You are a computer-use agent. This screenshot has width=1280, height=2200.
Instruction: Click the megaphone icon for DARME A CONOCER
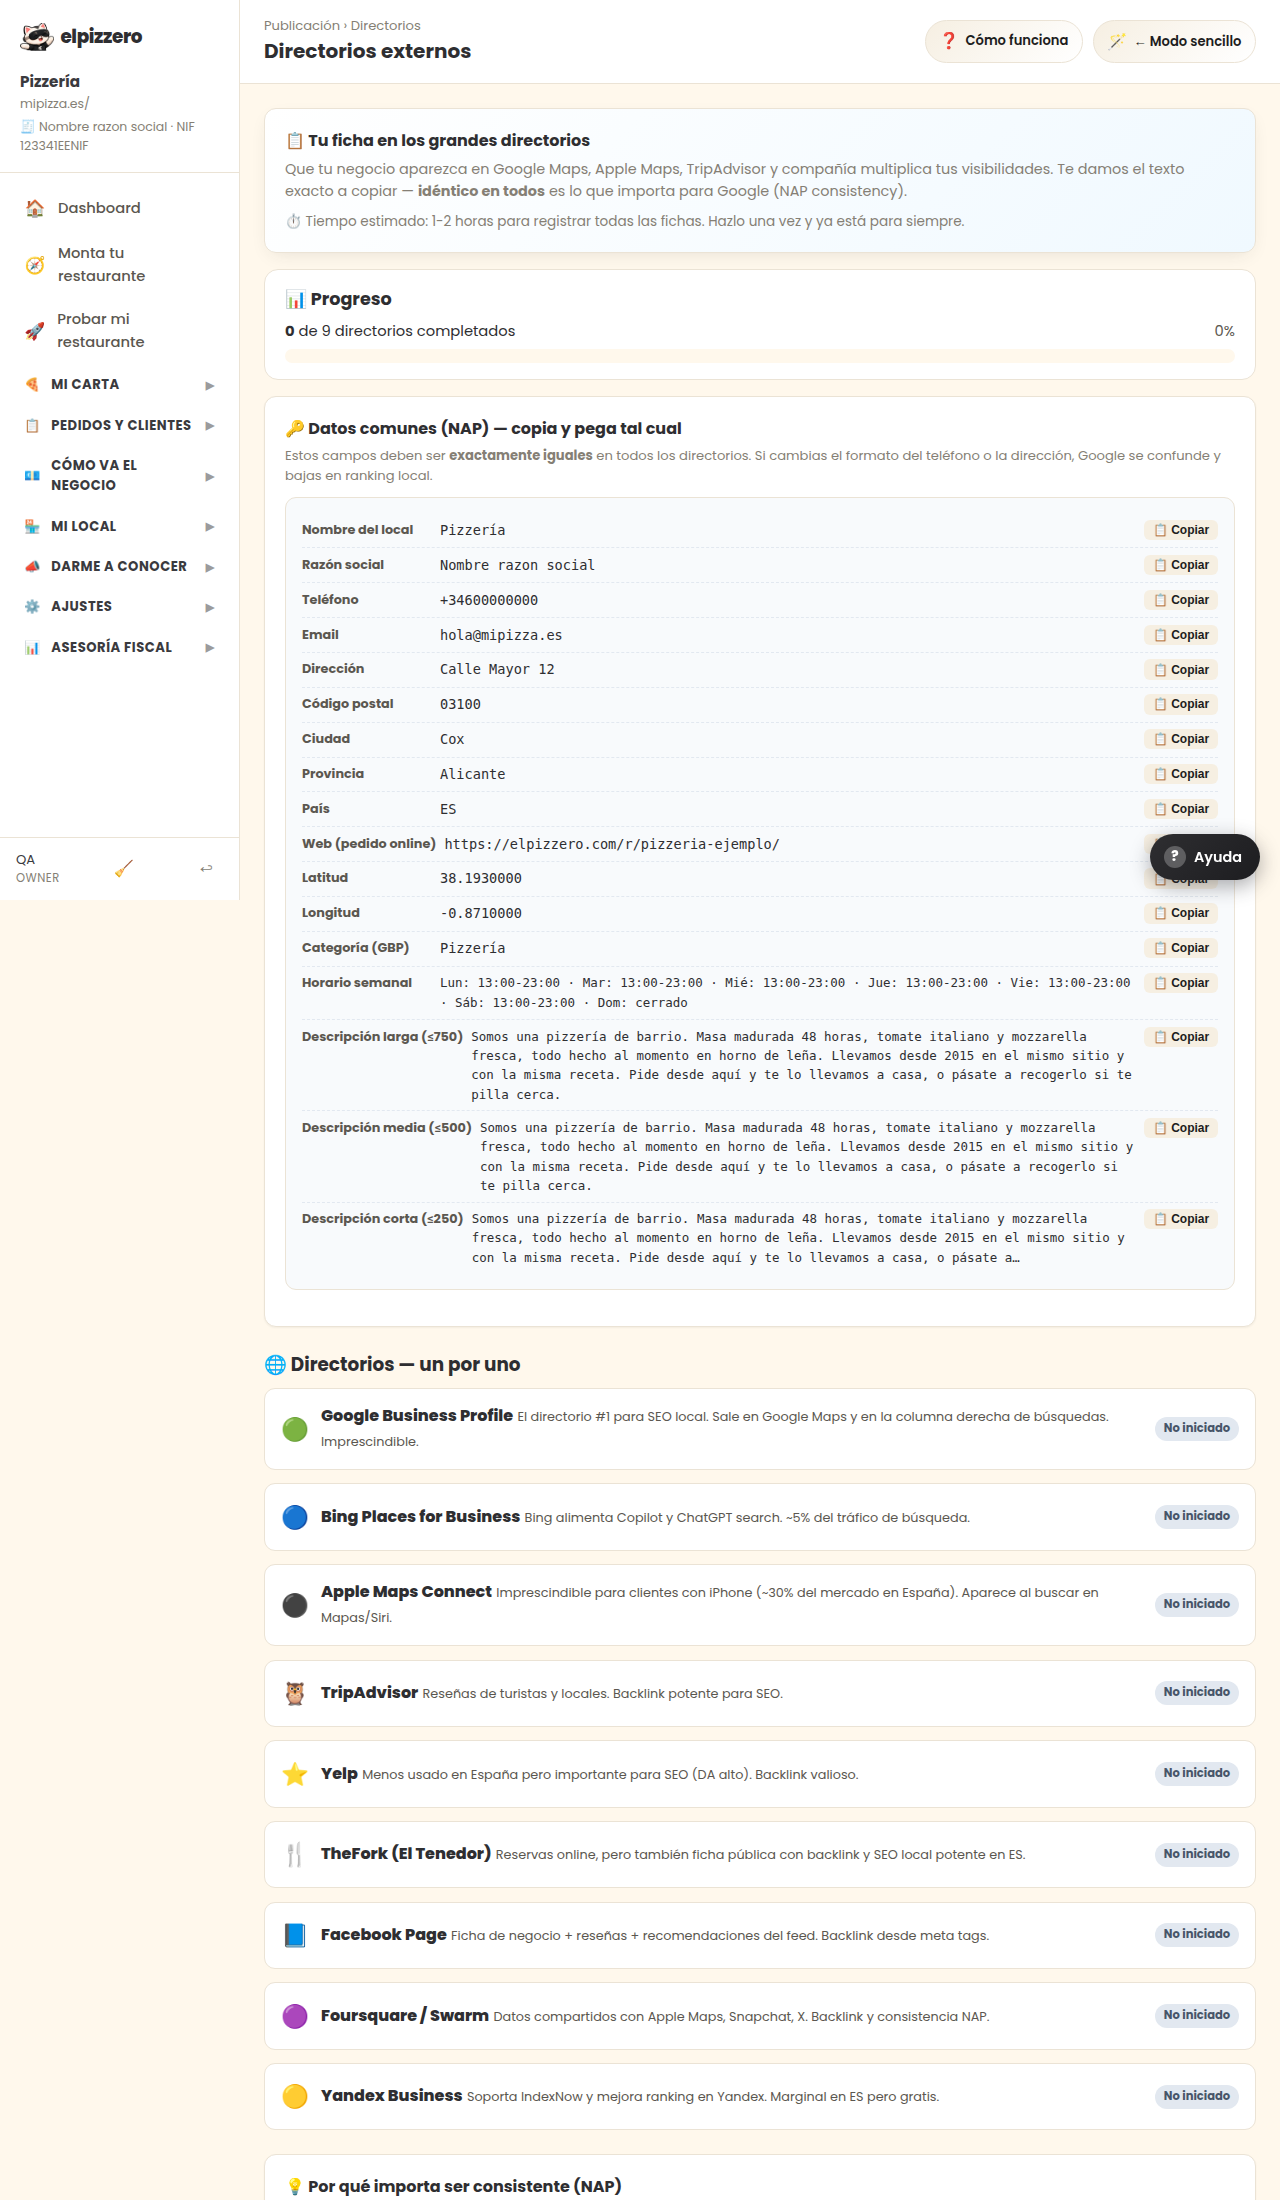click(32, 567)
